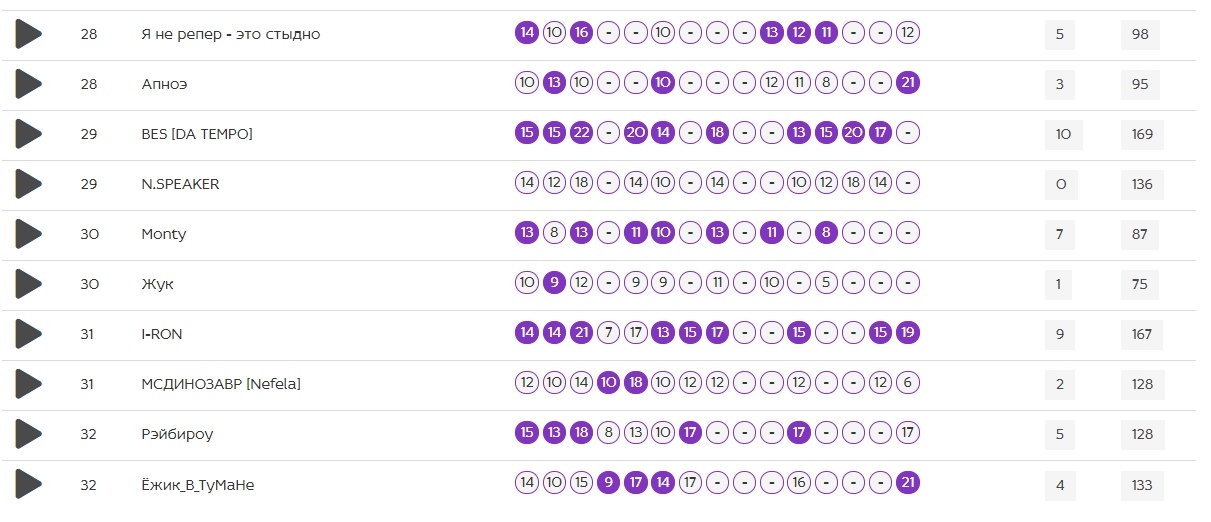Click the score 22 in BES row

pyautogui.click(x=581, y=133)
